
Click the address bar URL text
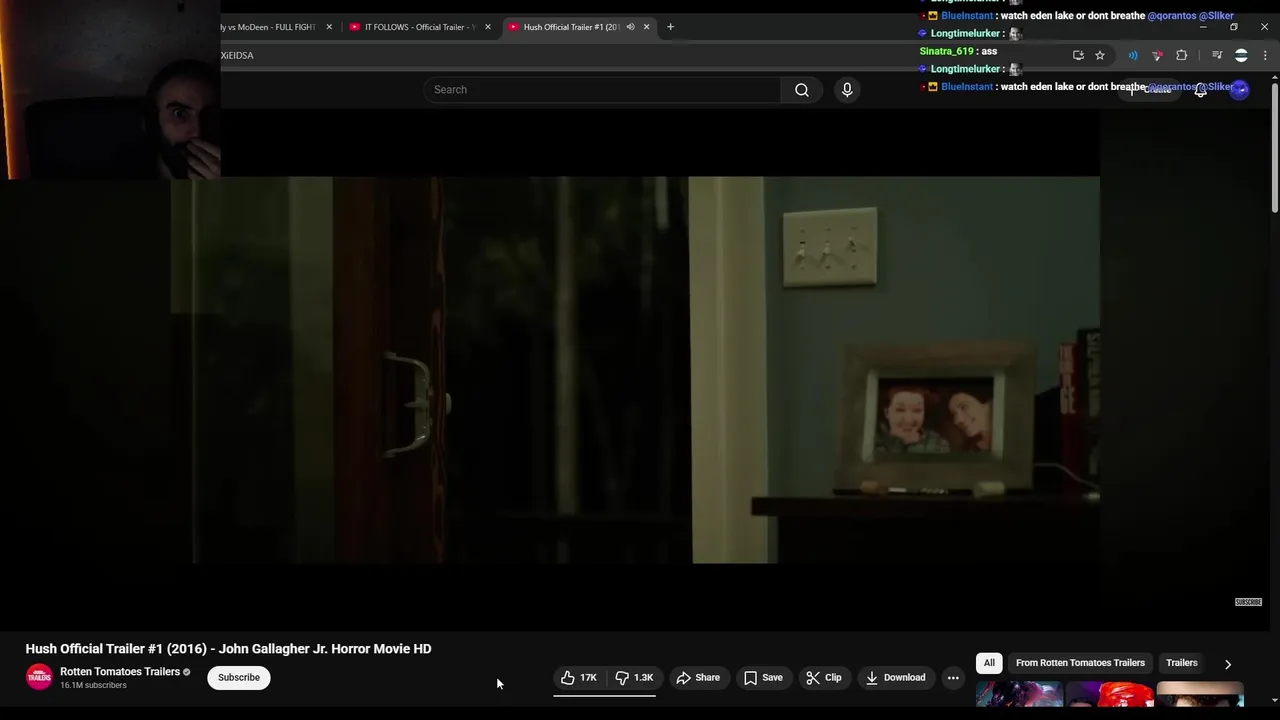(237, 55)
